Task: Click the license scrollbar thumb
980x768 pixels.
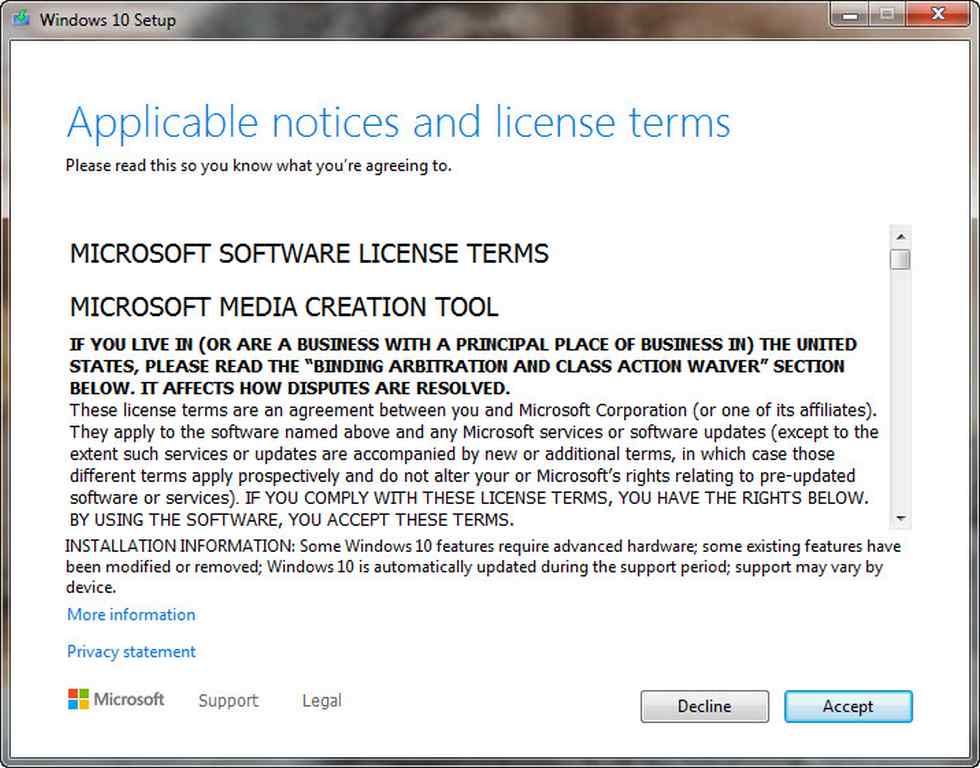Action: (901, 259)
